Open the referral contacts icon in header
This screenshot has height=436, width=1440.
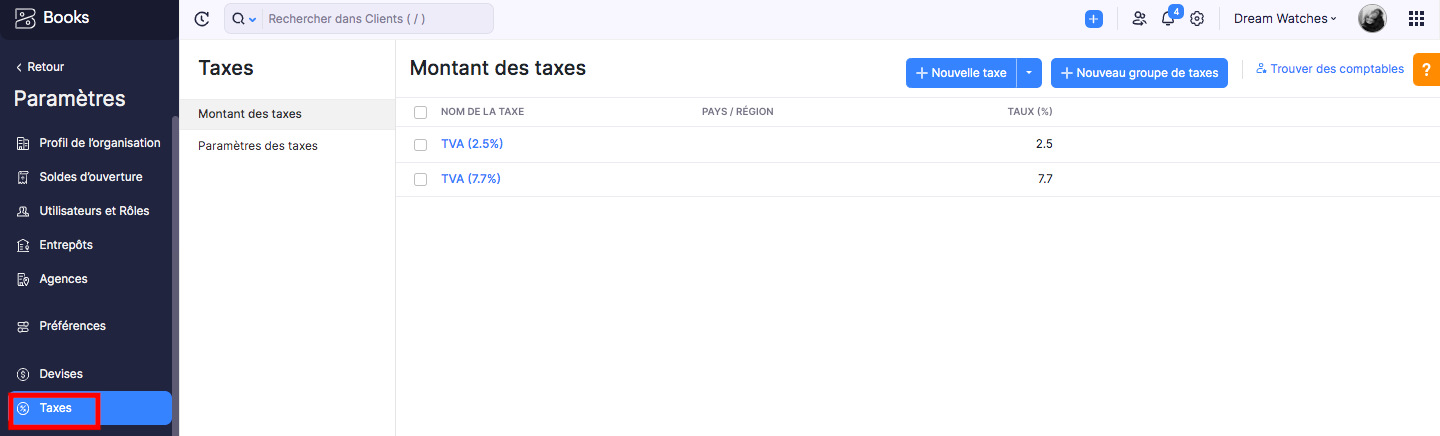[x=1139, y=19]
